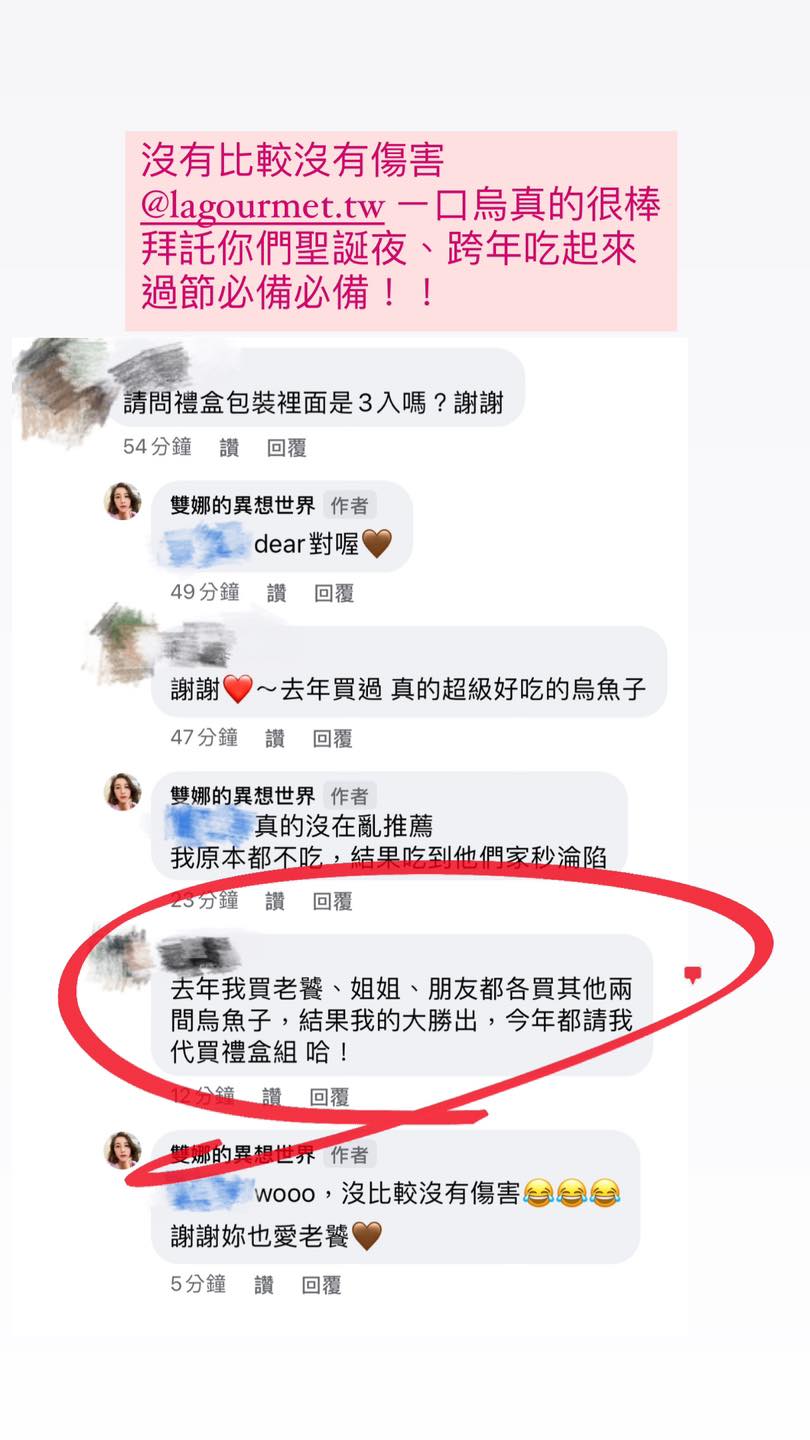
Task: Reply to the comment asking about 禮盒包裝
Action: click(x=287, y=447)
